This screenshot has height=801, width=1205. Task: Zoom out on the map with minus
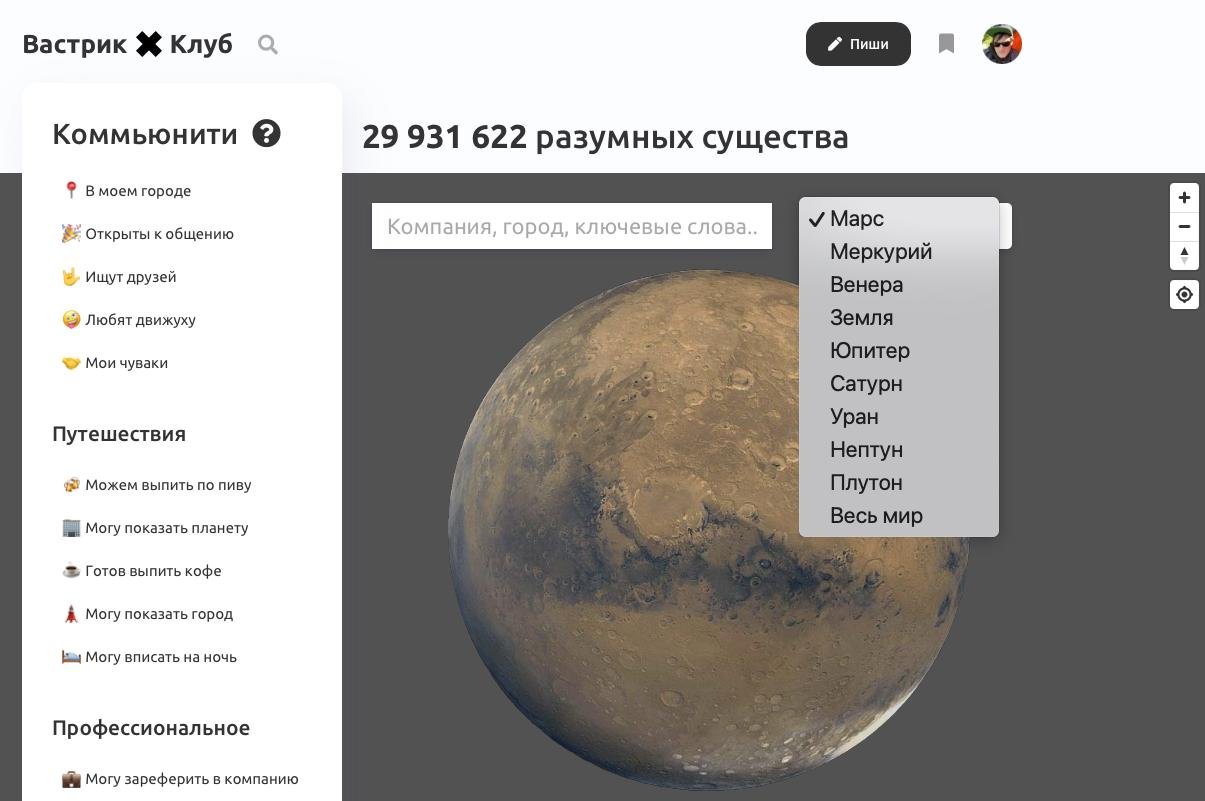pyautogui.click(x=1184, y=227)
